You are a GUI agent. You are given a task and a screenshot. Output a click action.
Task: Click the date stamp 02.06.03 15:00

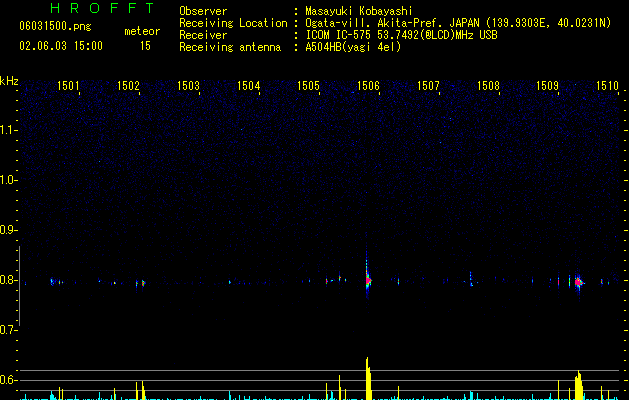tap(61, 46)
